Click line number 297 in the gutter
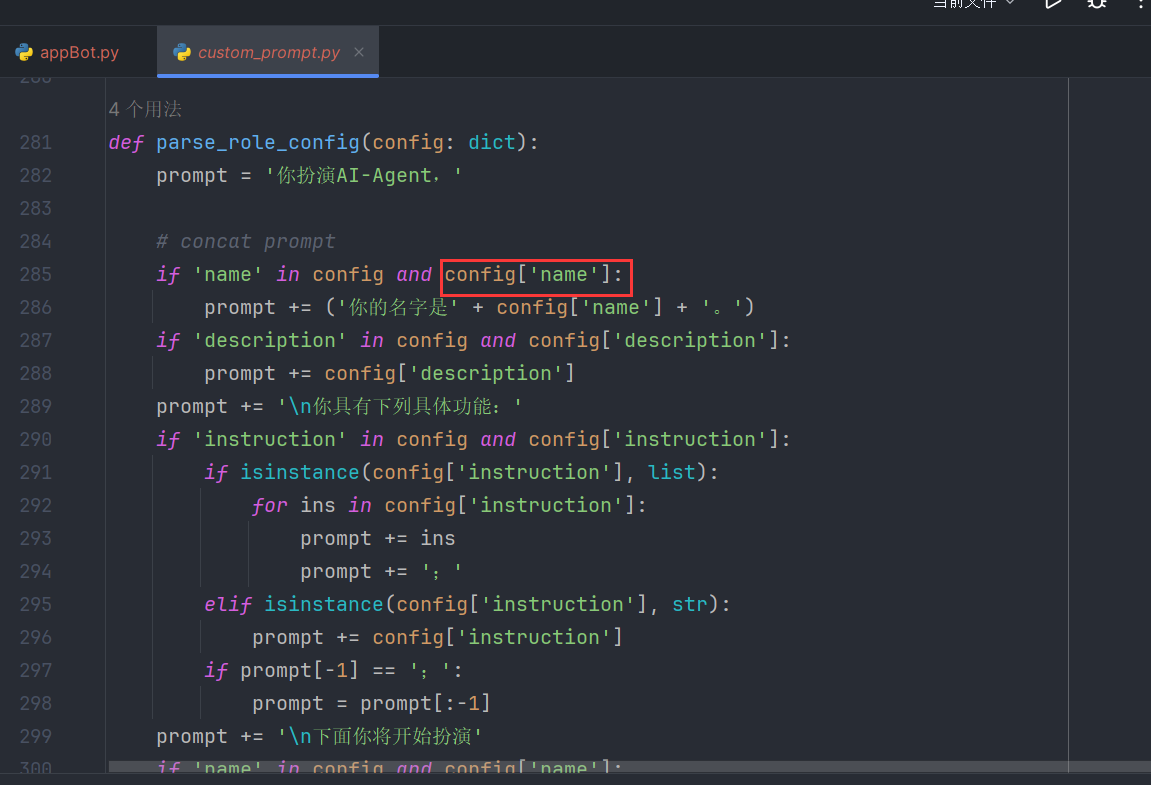The height and width of the screenshot is (785, 1151). tap(36, 670)
